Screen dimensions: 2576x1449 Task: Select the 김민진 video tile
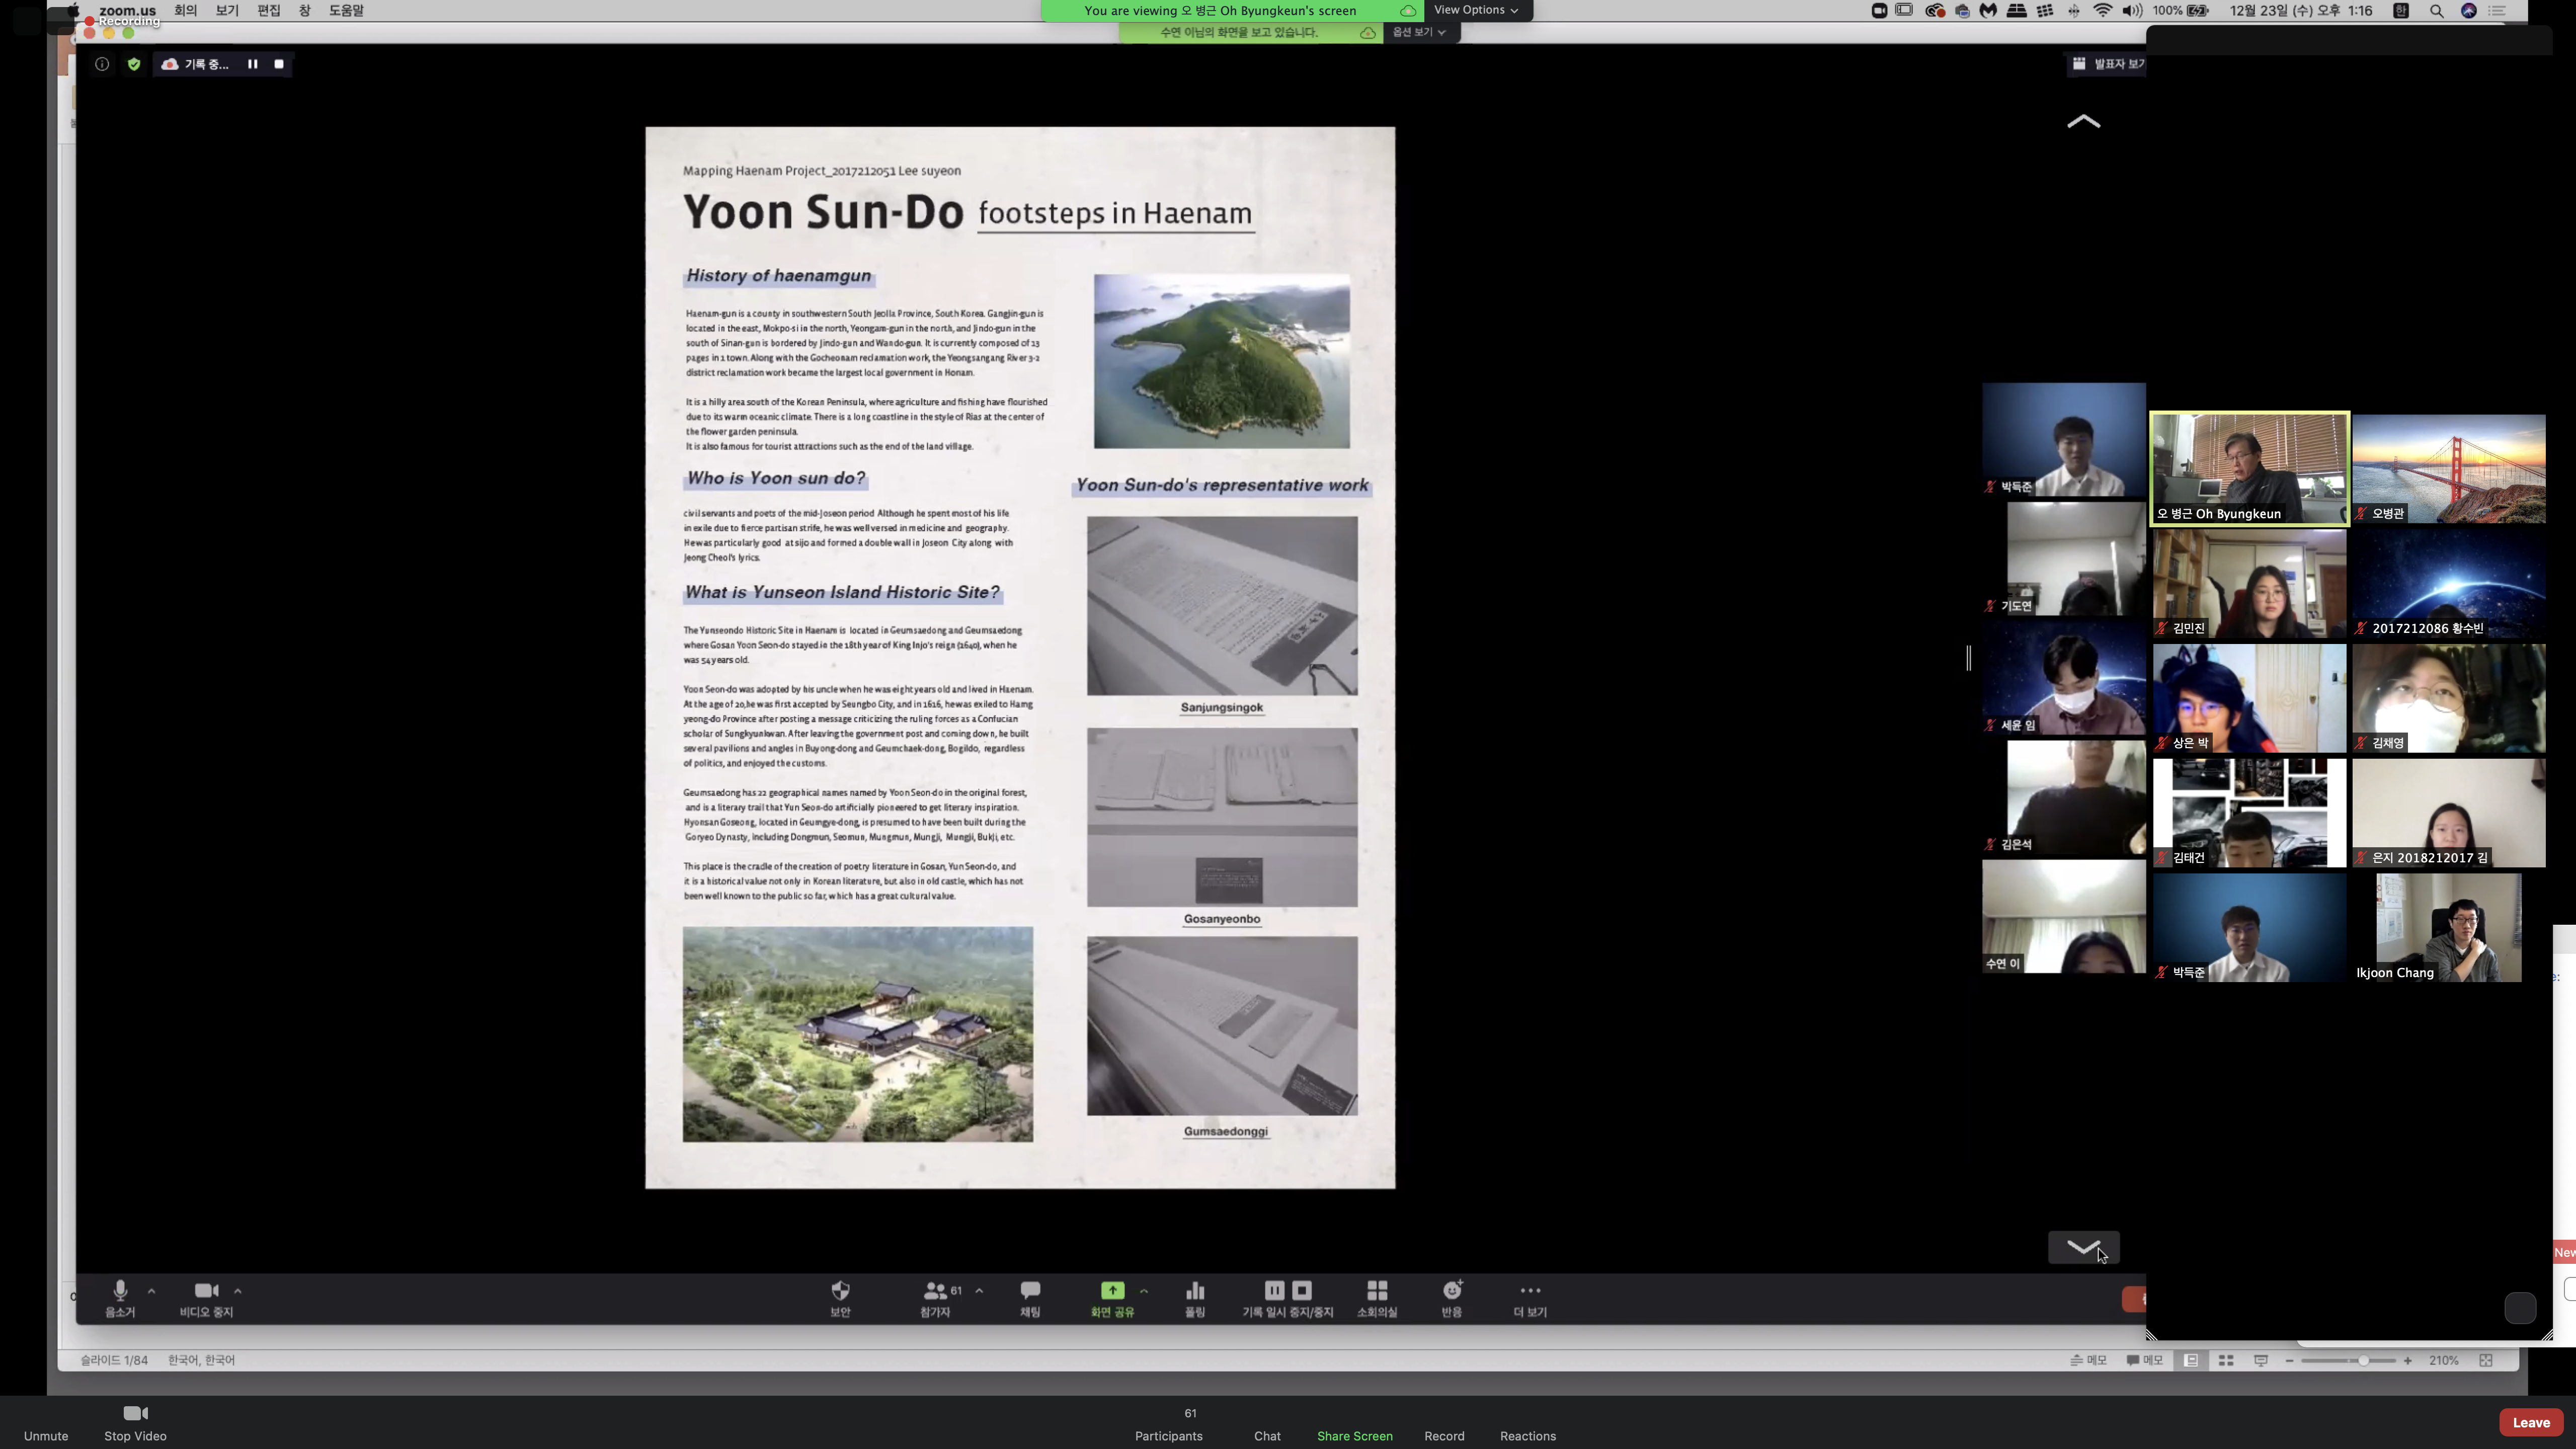[x=2250, y=583]
